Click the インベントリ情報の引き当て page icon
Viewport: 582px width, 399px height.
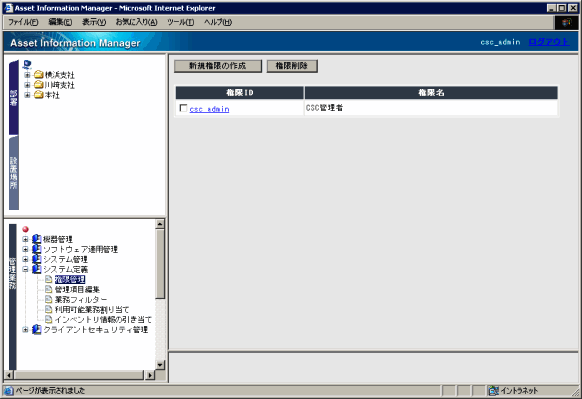point(48,319)
